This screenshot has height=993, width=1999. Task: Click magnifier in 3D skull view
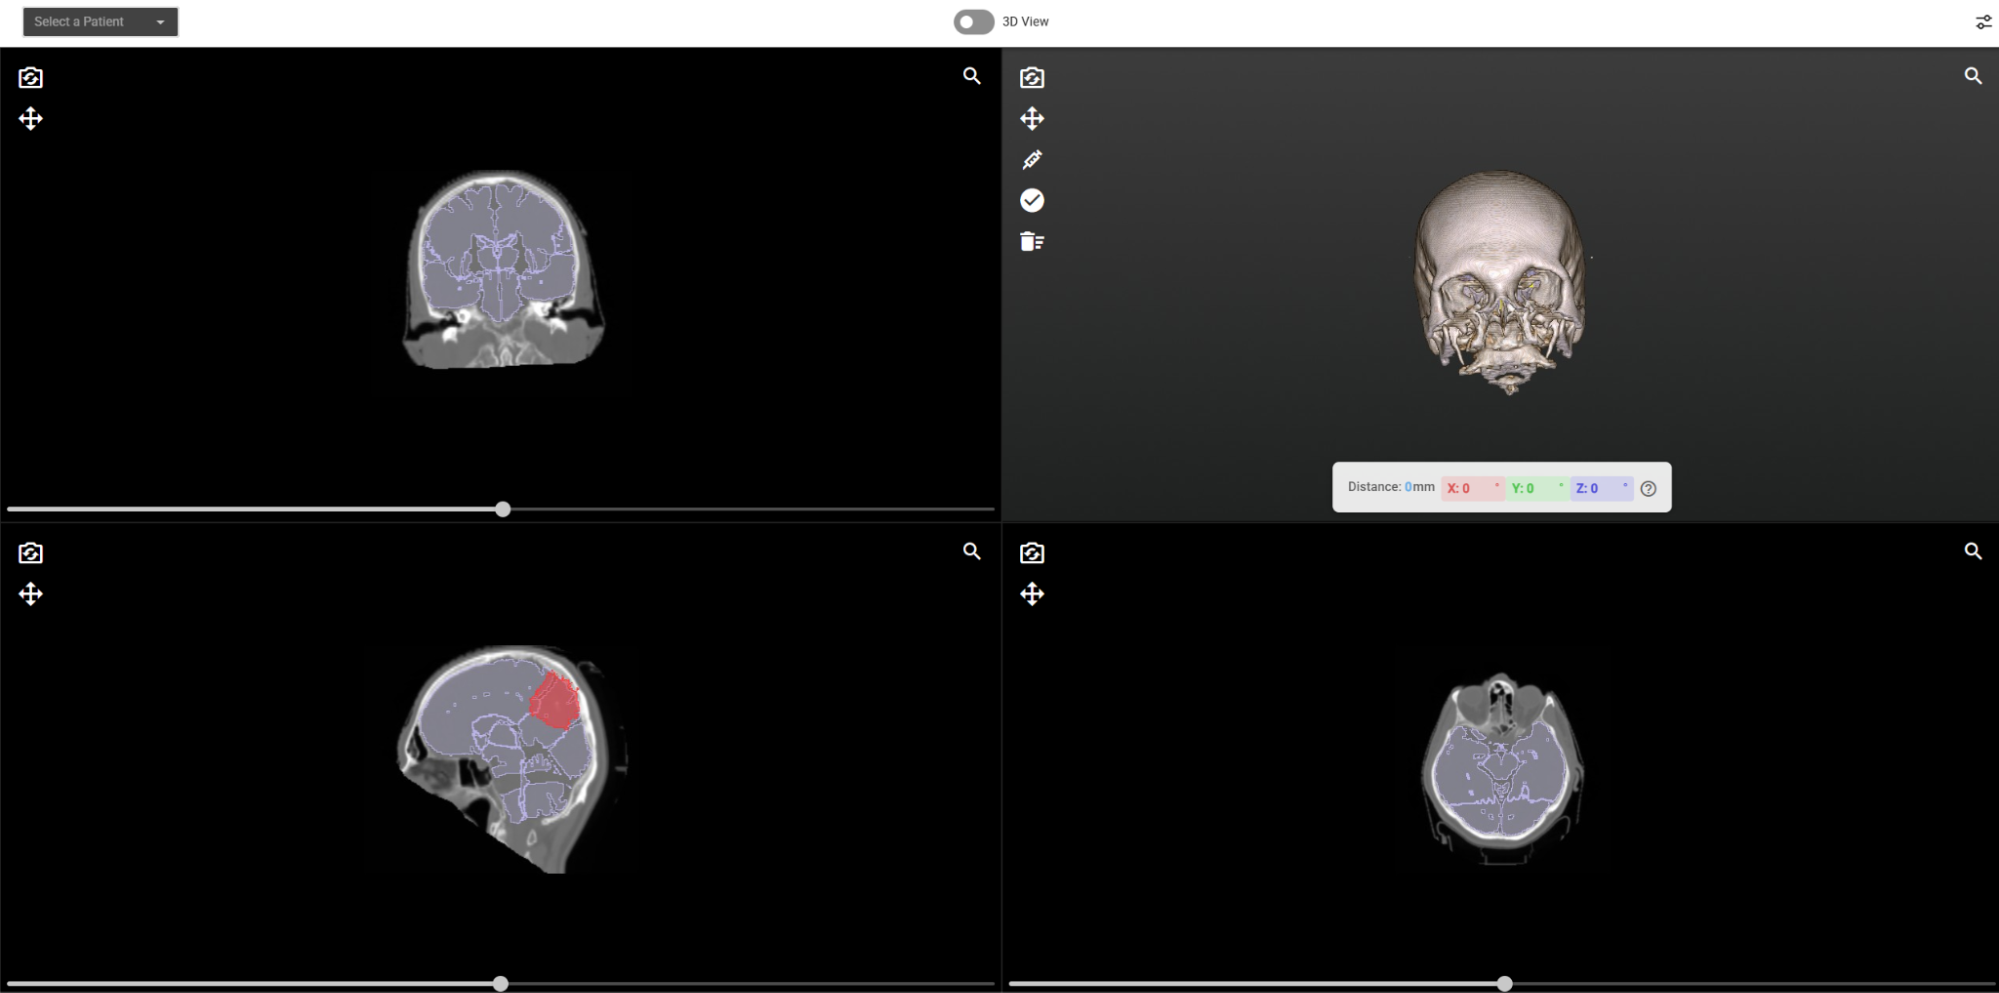coord(1972,76)
